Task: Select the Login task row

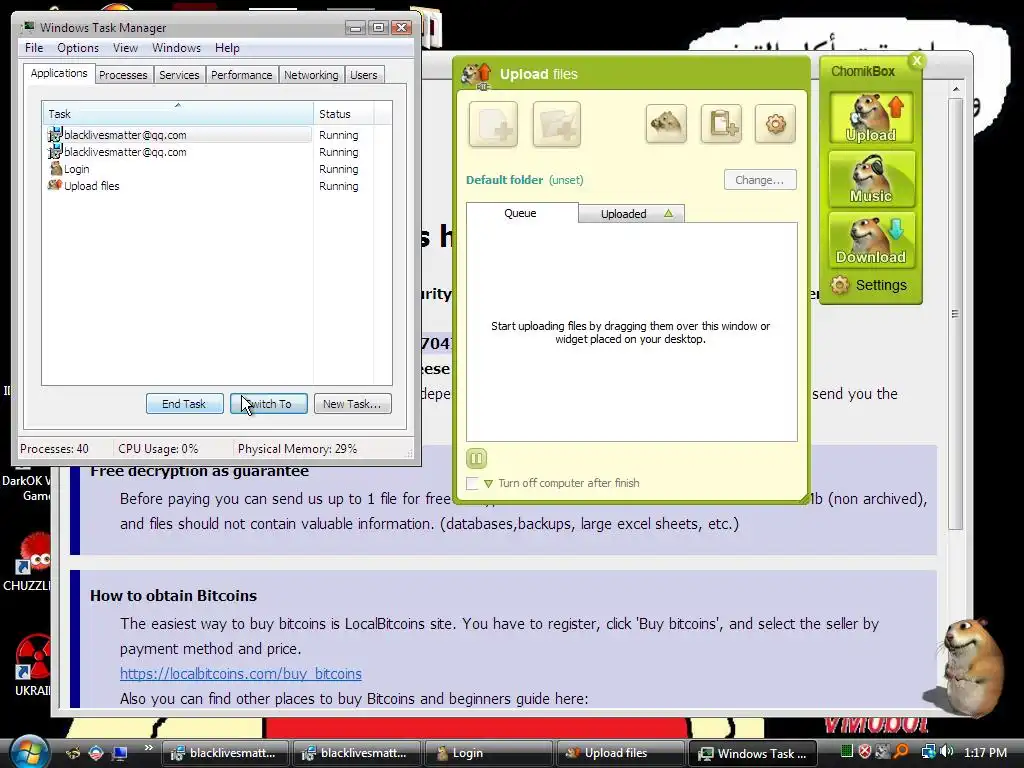Action: point(178,169)
